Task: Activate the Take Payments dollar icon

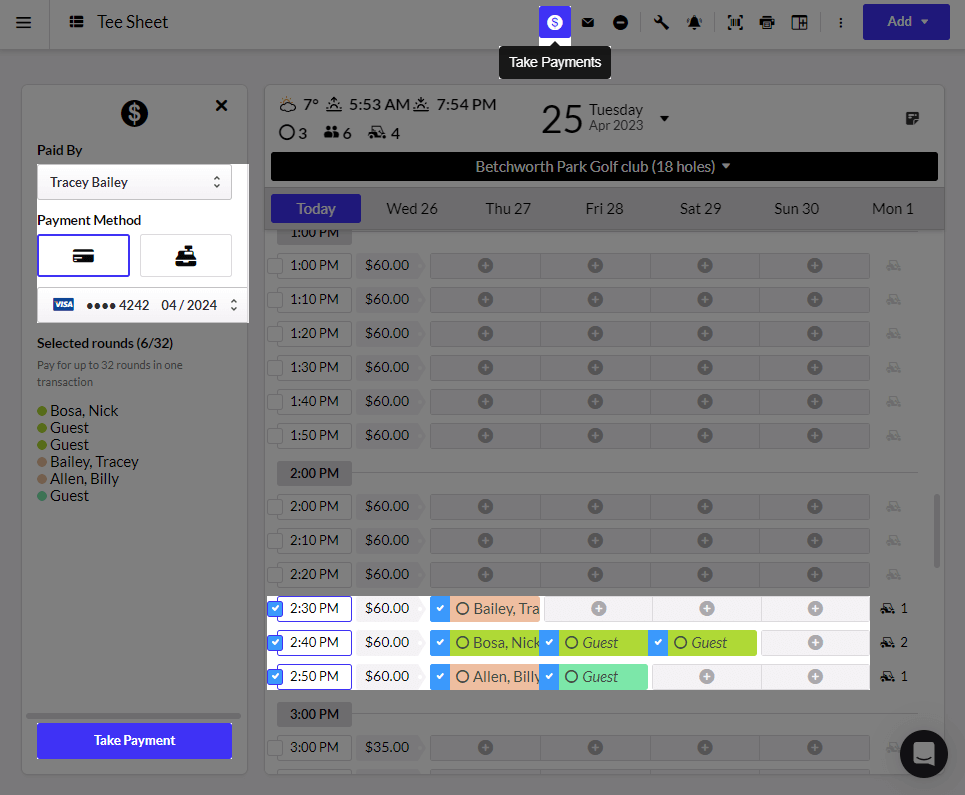Action: pos(555,23)
